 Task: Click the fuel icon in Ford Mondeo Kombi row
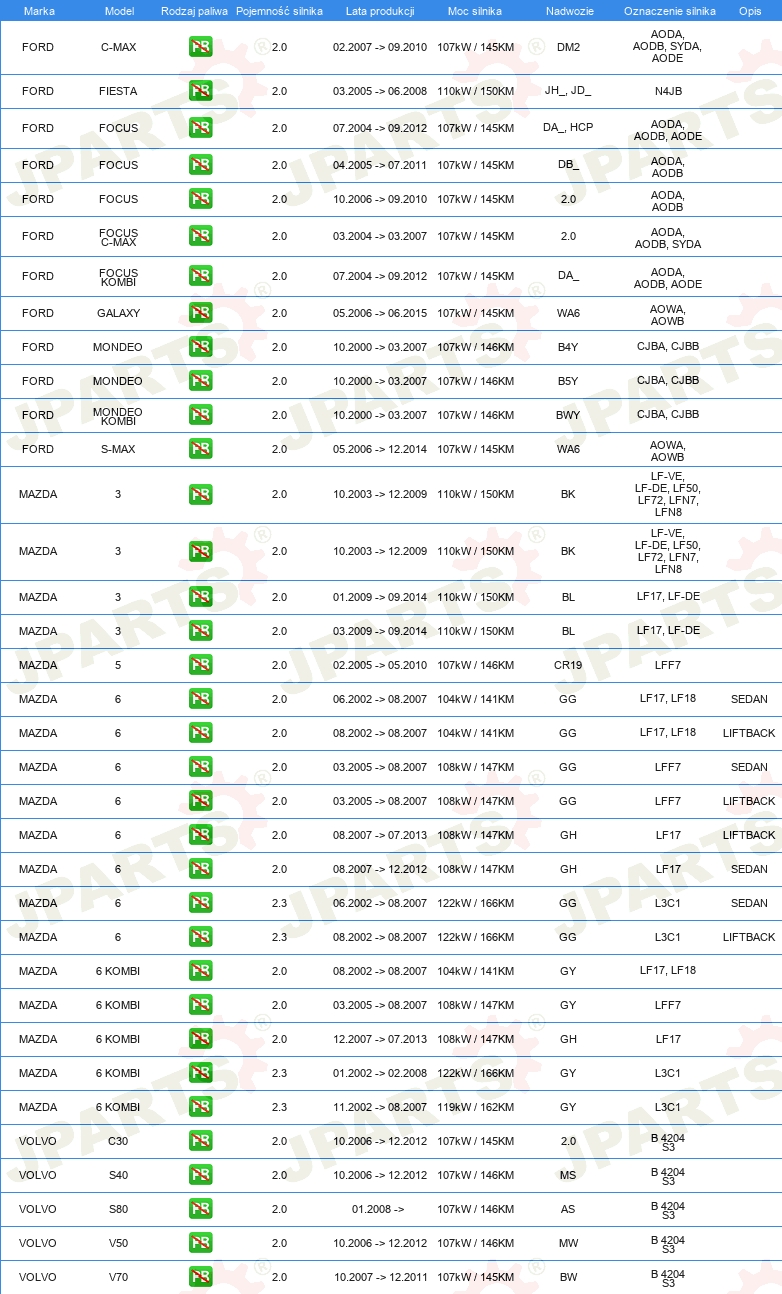point(201,415)
